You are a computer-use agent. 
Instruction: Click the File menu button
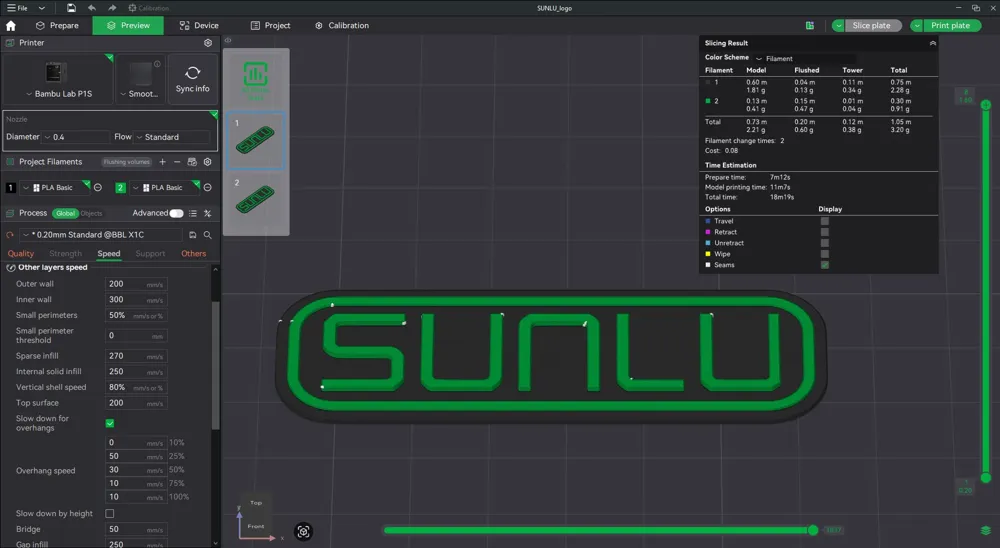pyautogui.click(x=18, y=8)
